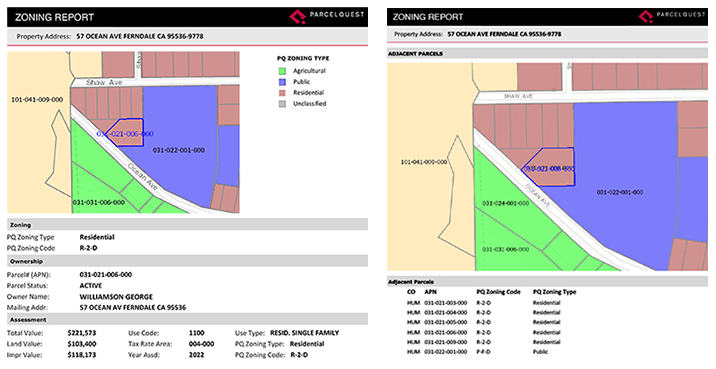This screenshot has height=369, width=716.
Task: Click the Shaw Ave street label on left map
Action: coord(104,83)
